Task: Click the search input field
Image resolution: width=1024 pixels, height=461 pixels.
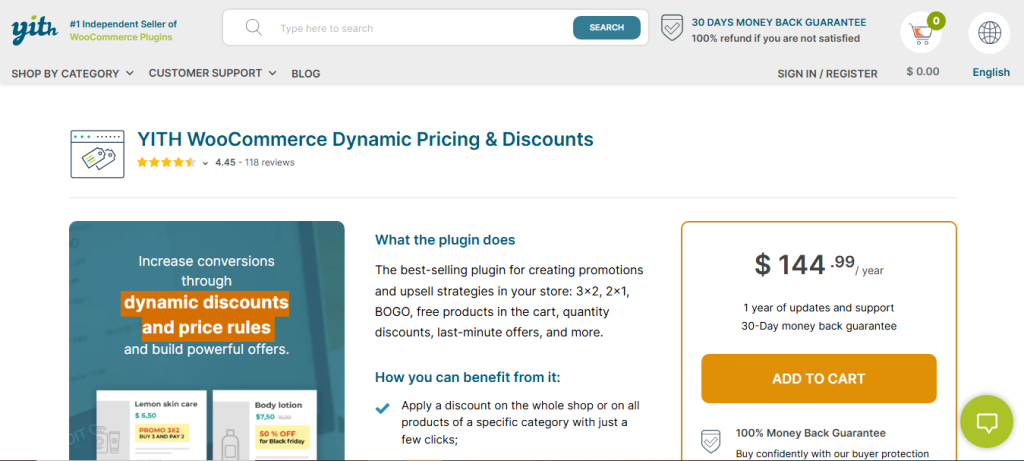Action: tap(421, 28)
